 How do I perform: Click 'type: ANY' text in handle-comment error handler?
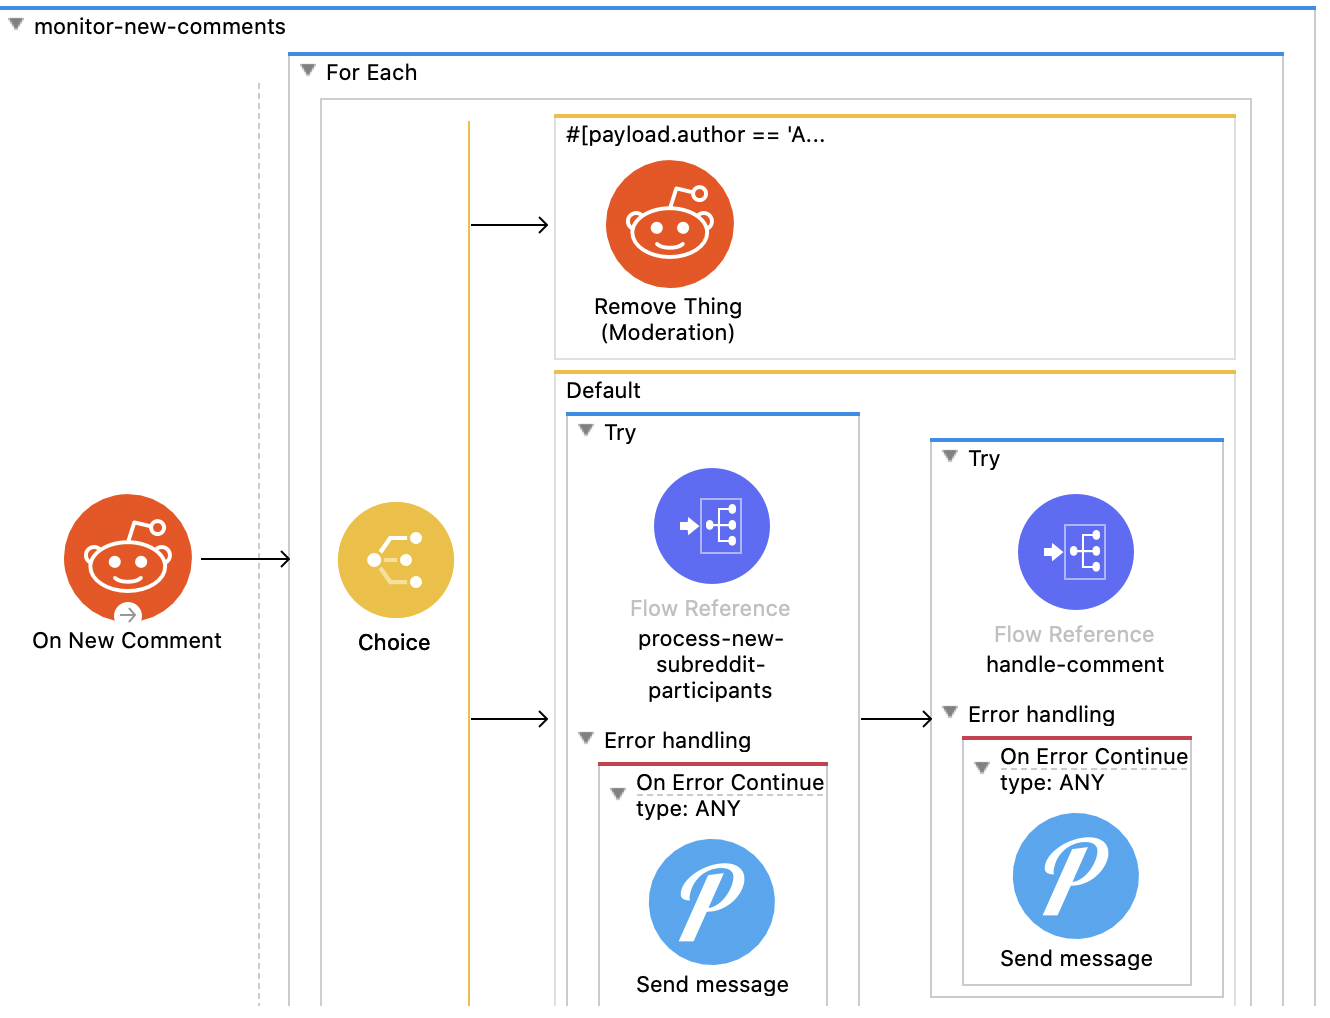click(1052, 783)
